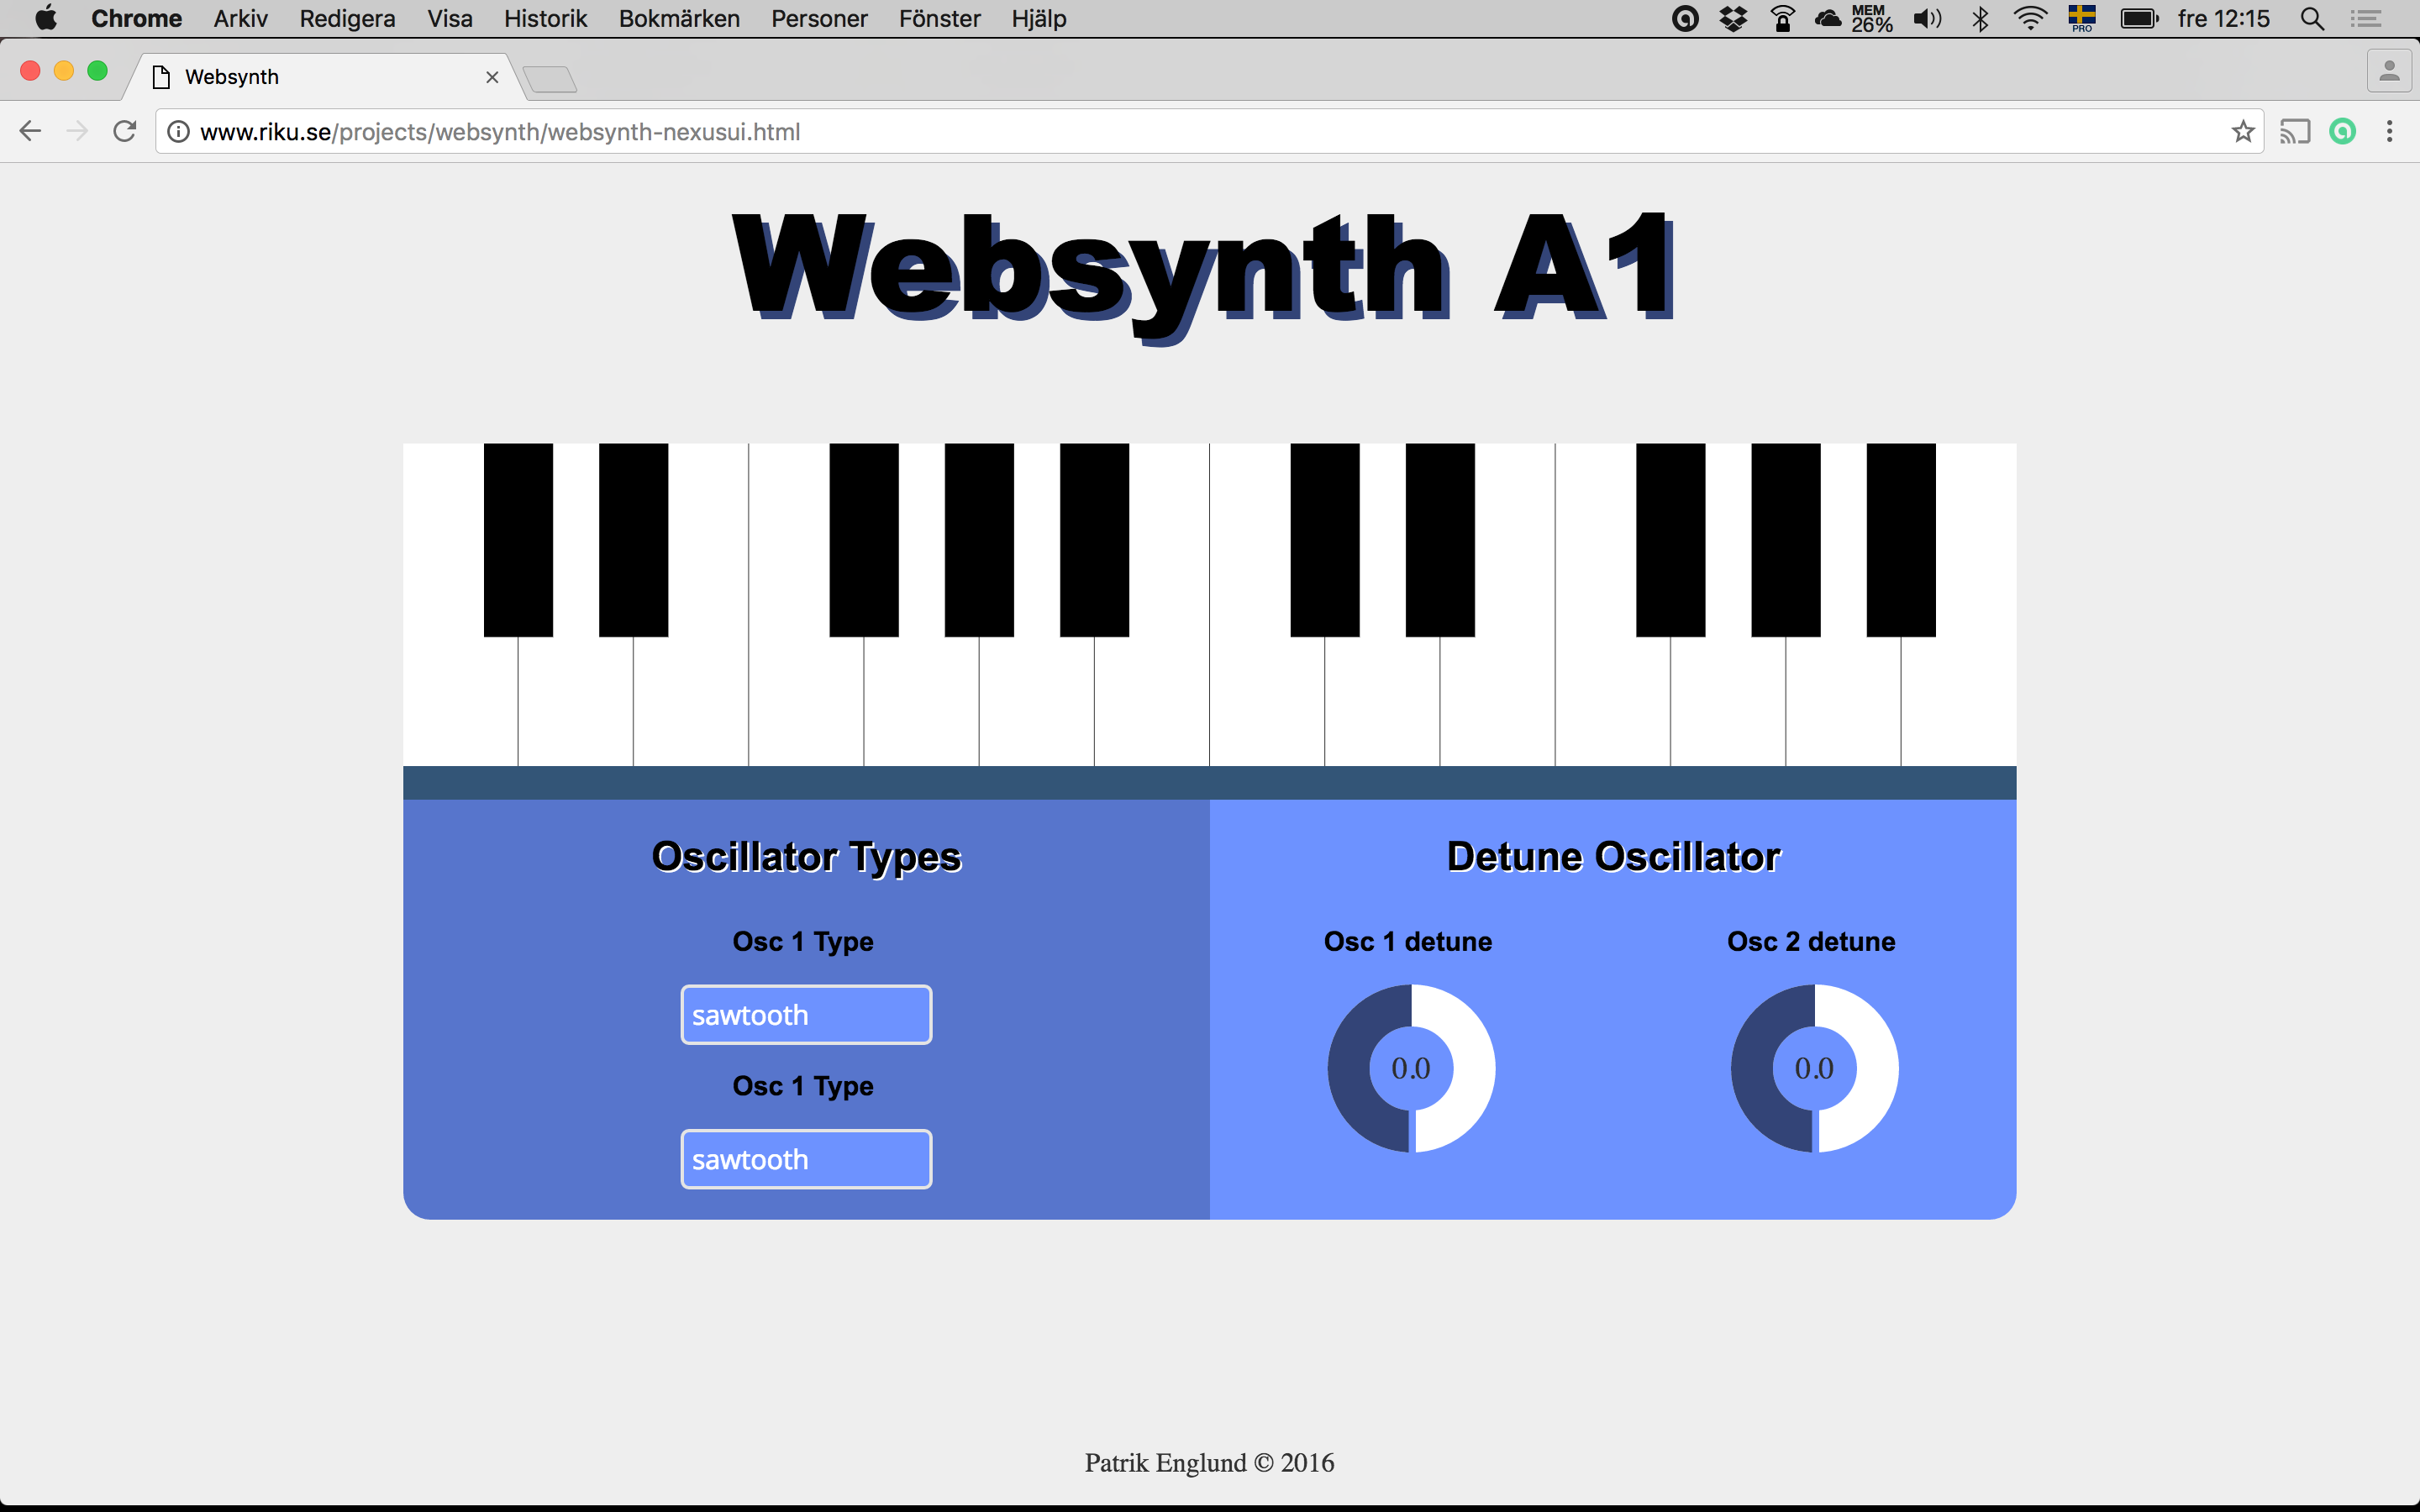Open the Bokmärken menu
Viewport: 2420px width, 1512px height.
tap(679, 18)
